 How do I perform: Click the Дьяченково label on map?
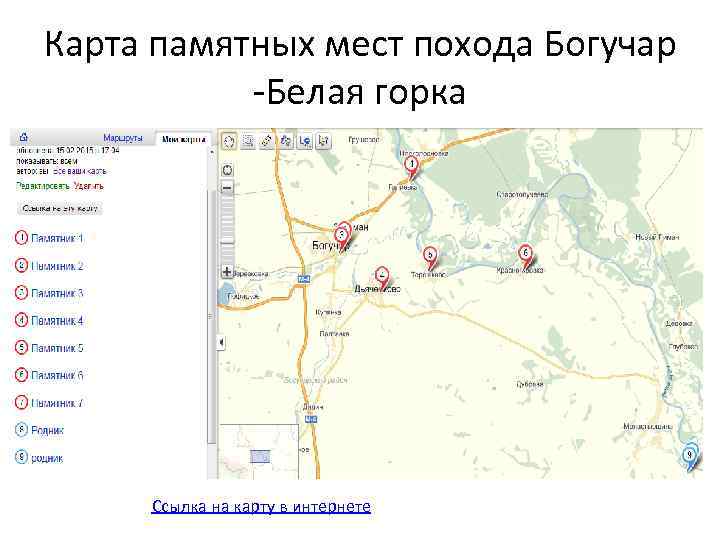tap(377, 289)
